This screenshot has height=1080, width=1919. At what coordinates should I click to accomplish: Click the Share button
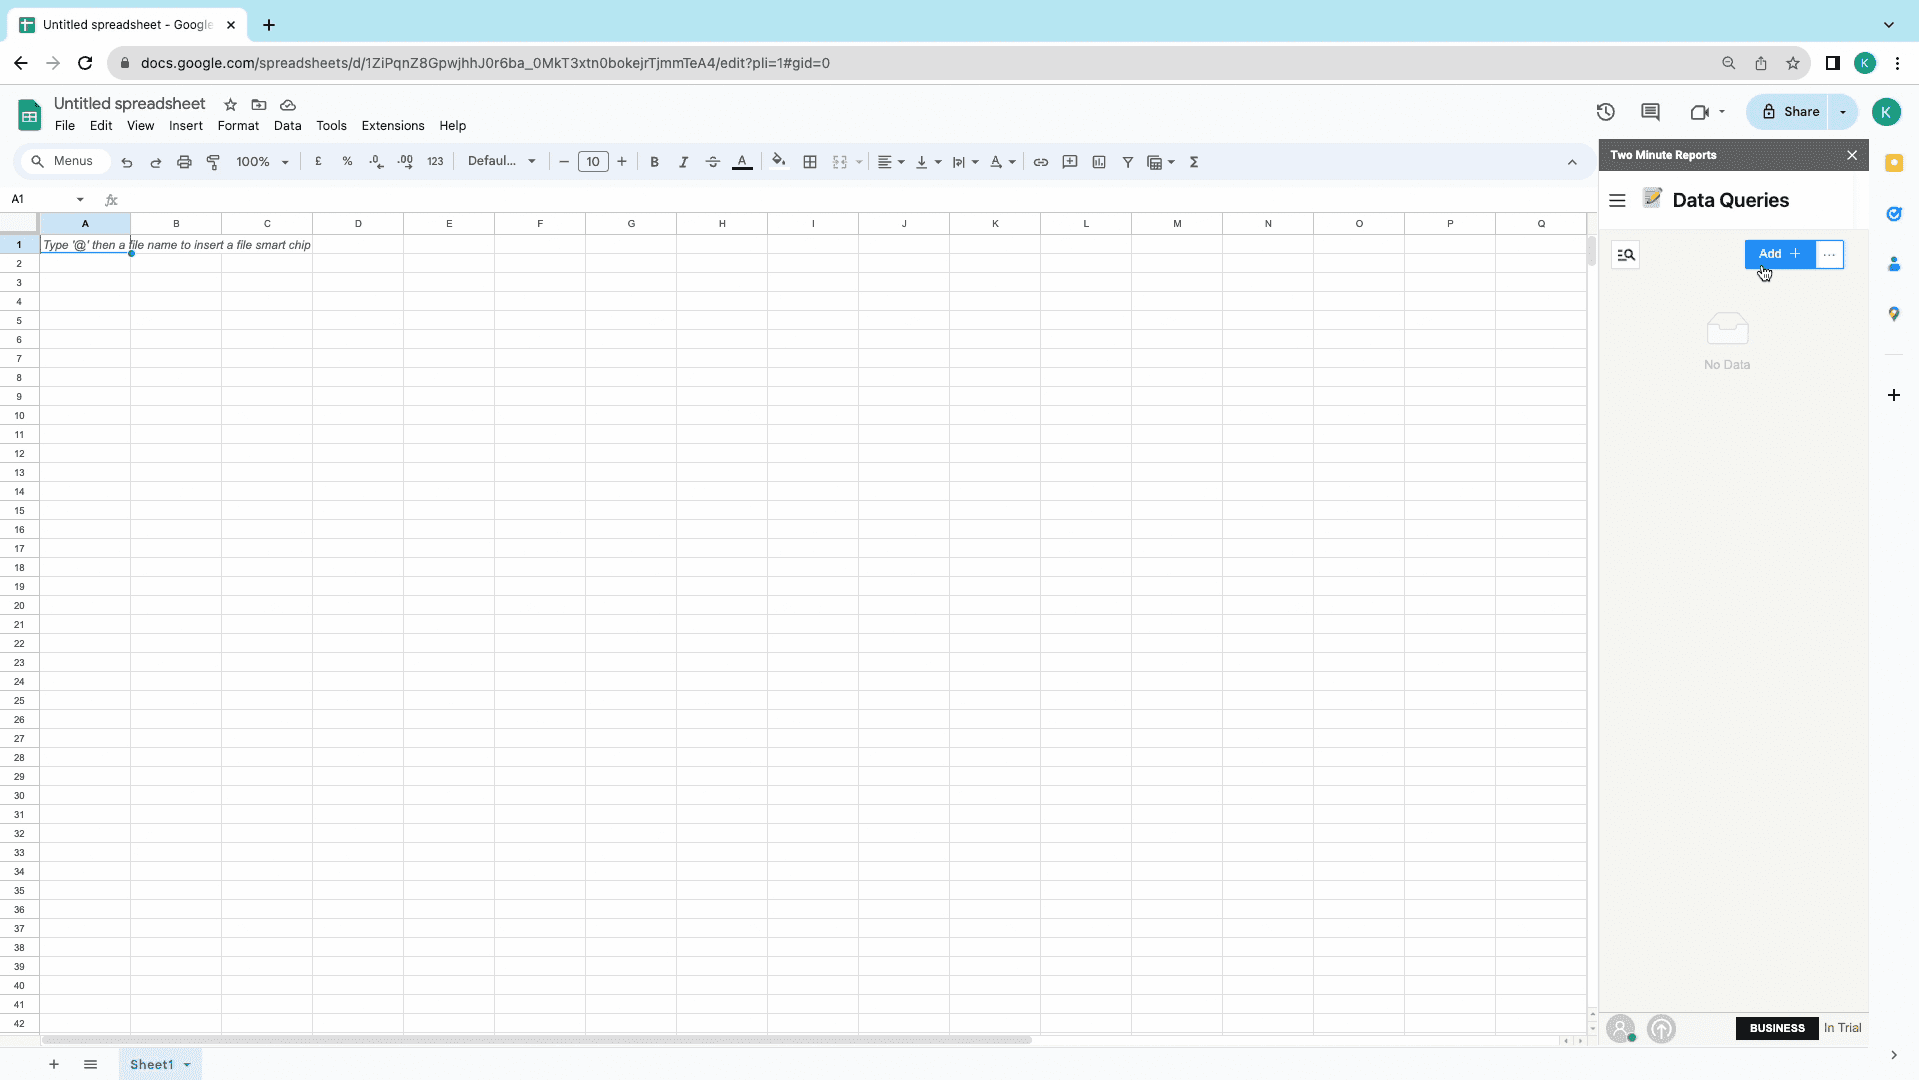(x=1790, y=112)
